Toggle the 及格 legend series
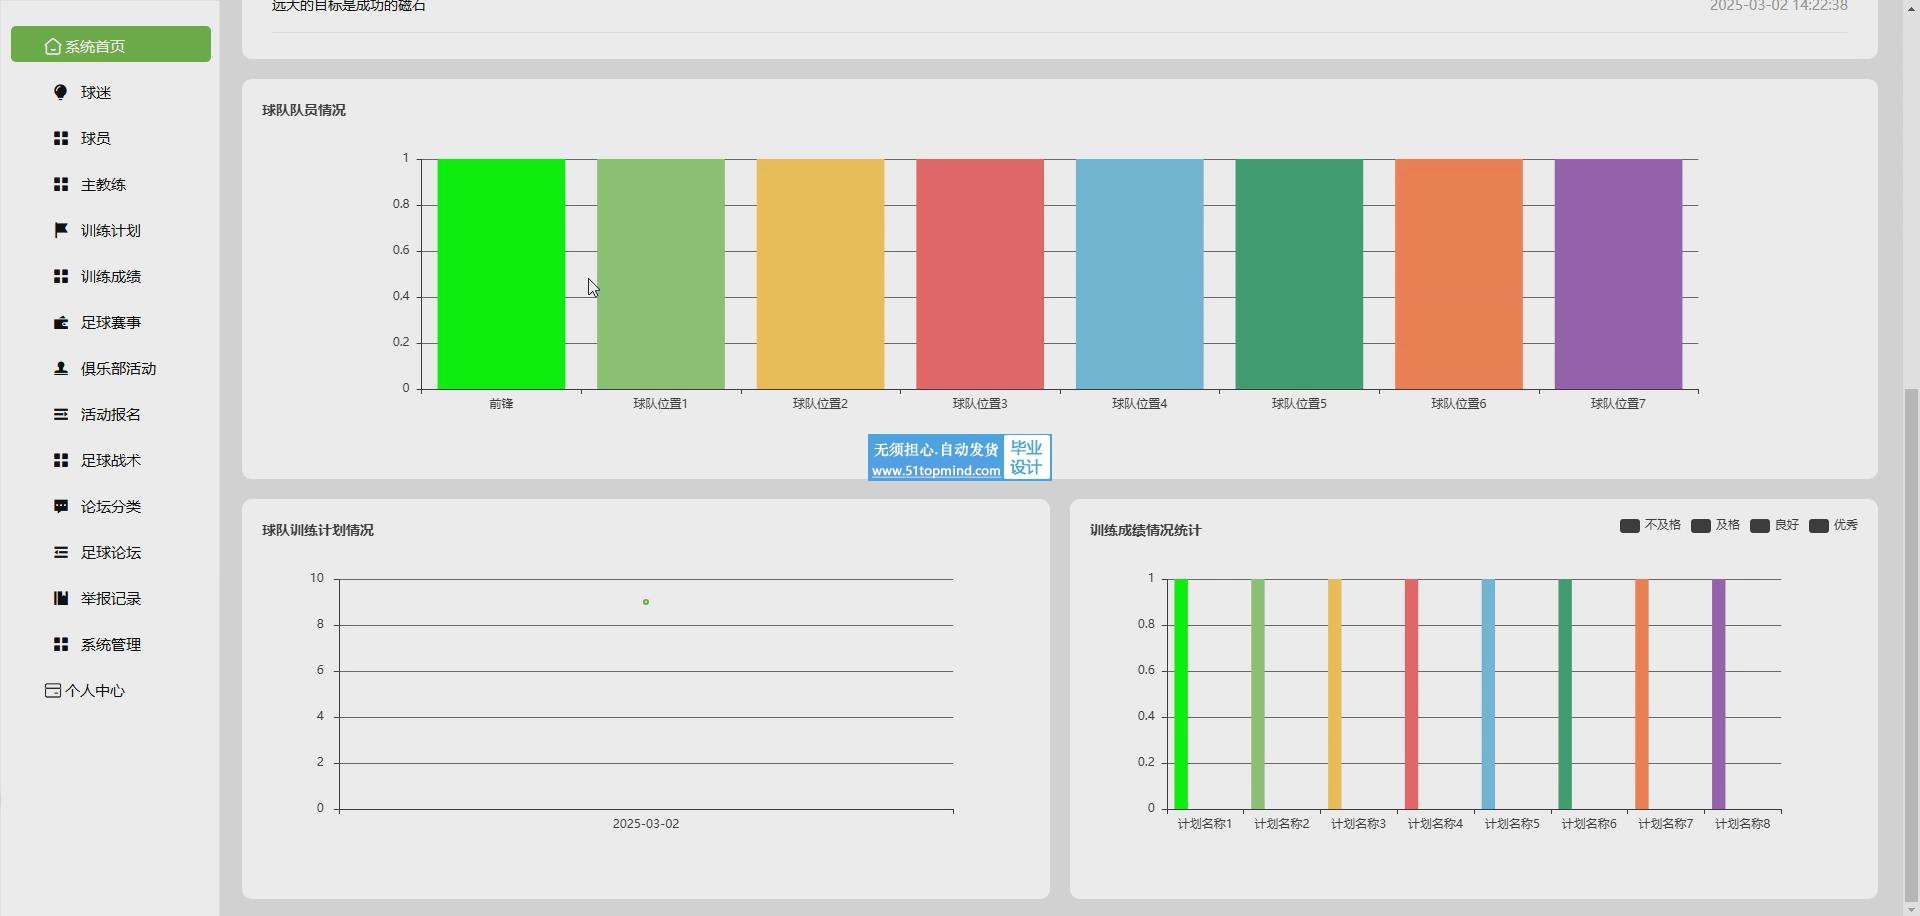1920x916 pixels. coord(1716,525)
